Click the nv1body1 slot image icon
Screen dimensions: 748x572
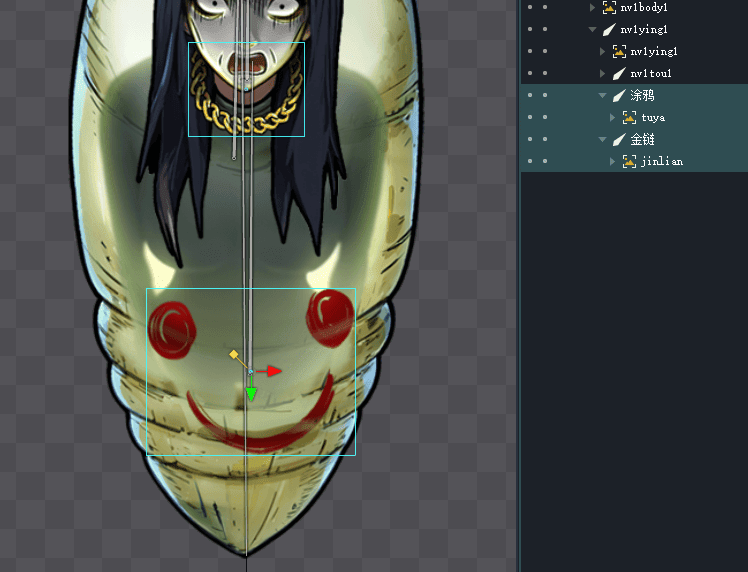point(609,7)
